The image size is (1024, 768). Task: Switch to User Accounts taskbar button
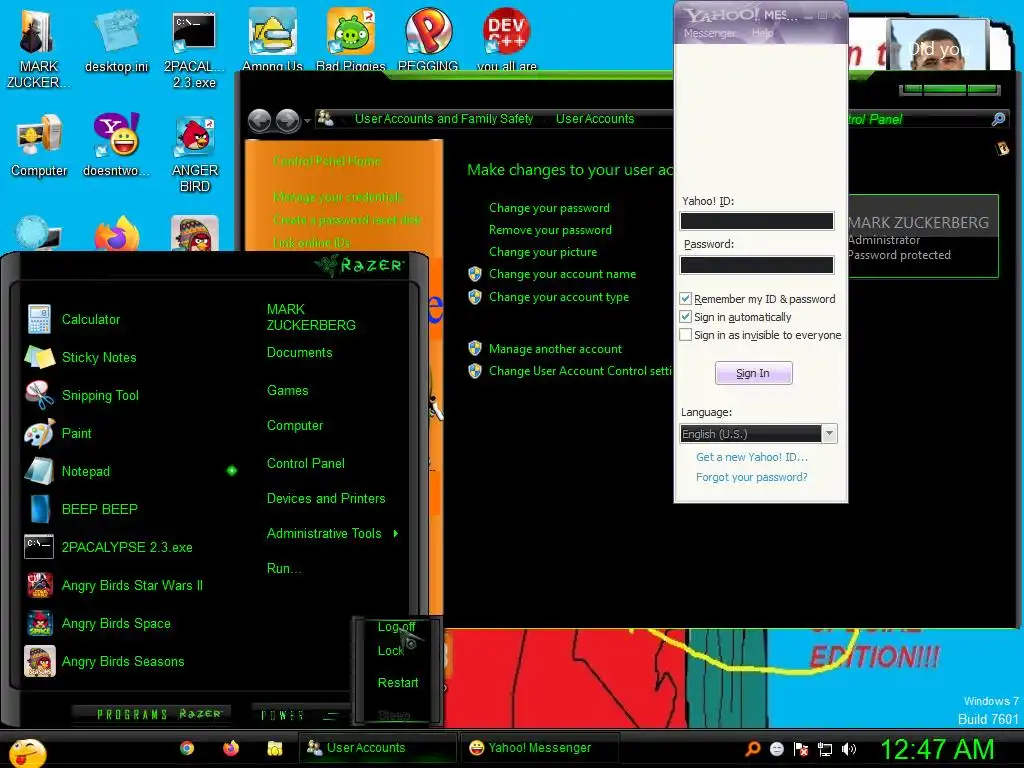[x=377, y=748]
